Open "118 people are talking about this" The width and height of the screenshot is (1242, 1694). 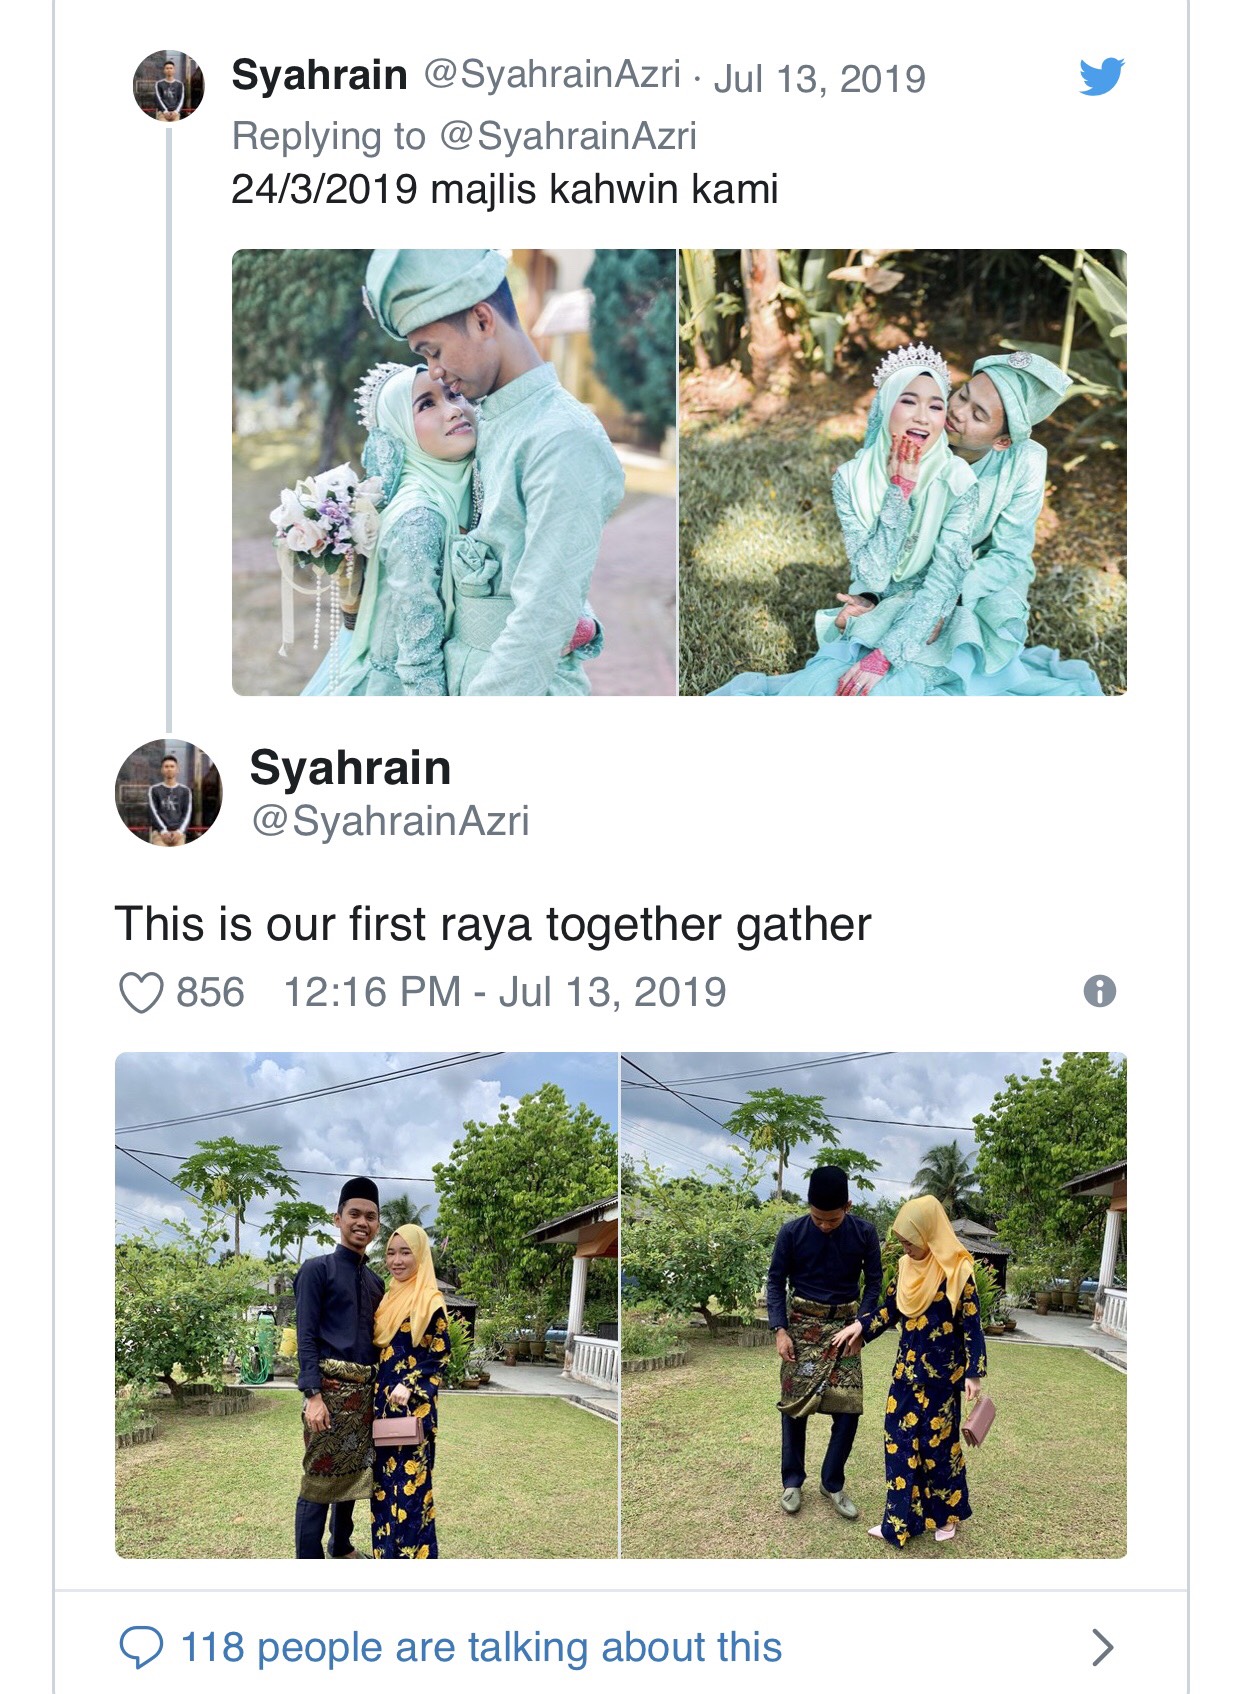click(481, 1647)
